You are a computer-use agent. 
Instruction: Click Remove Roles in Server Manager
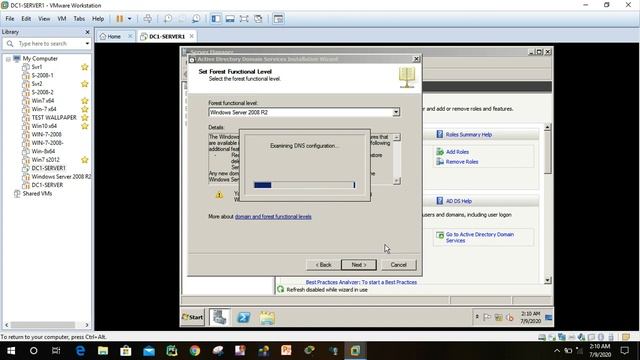(x=462, y=162)
